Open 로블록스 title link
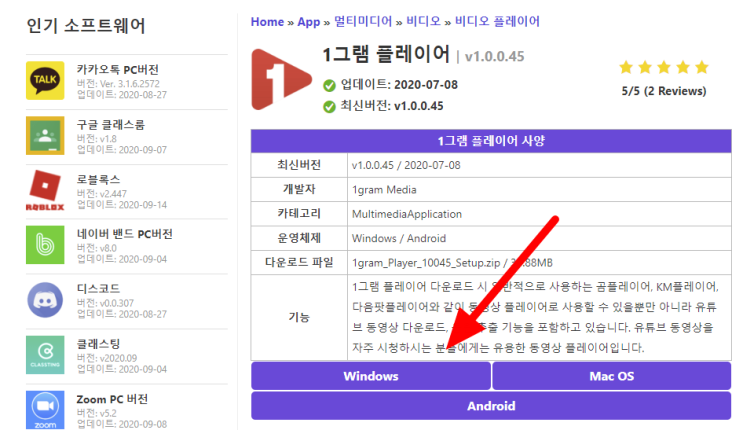Image resolution: width=743 pixels, height=430 pixels. point(99,180)
